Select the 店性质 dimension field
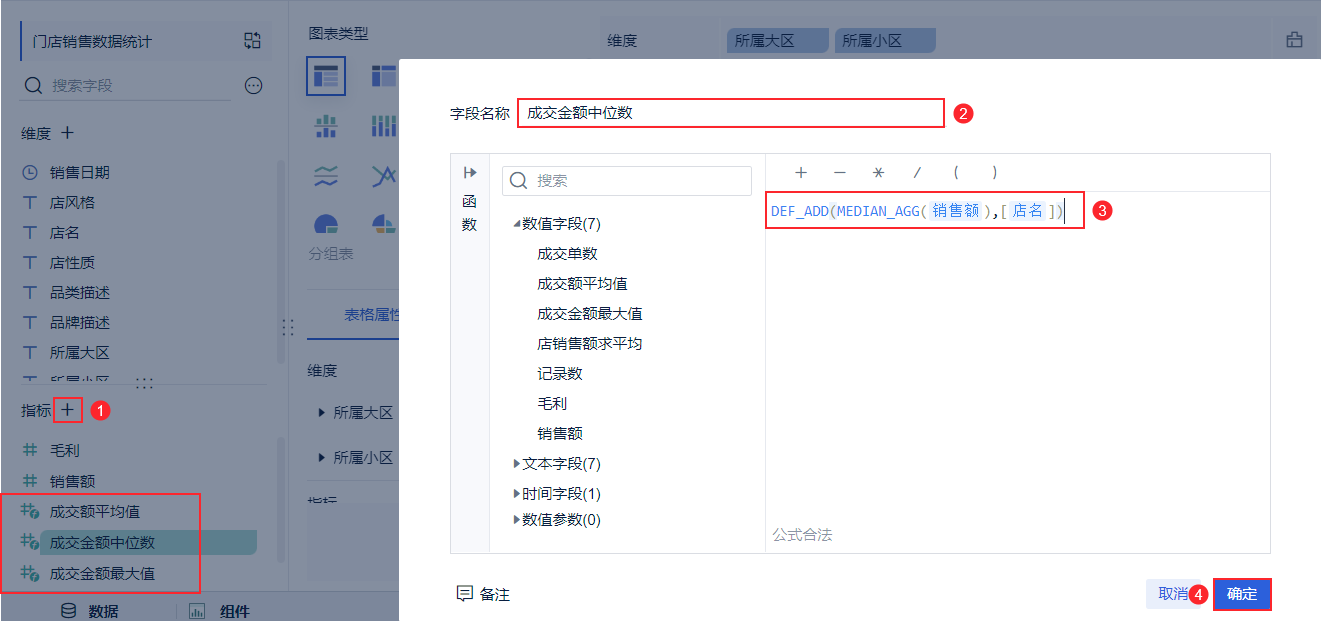 pos(72,262)
